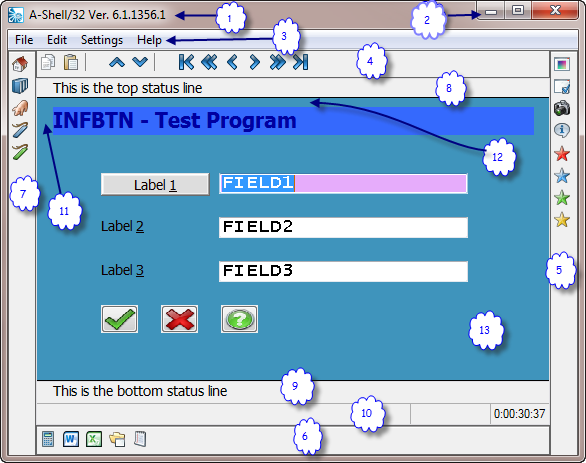Open the calculator icon in bottom toolbar
The height and width of the screenshot is (463, 586).
tap(48, 439)
